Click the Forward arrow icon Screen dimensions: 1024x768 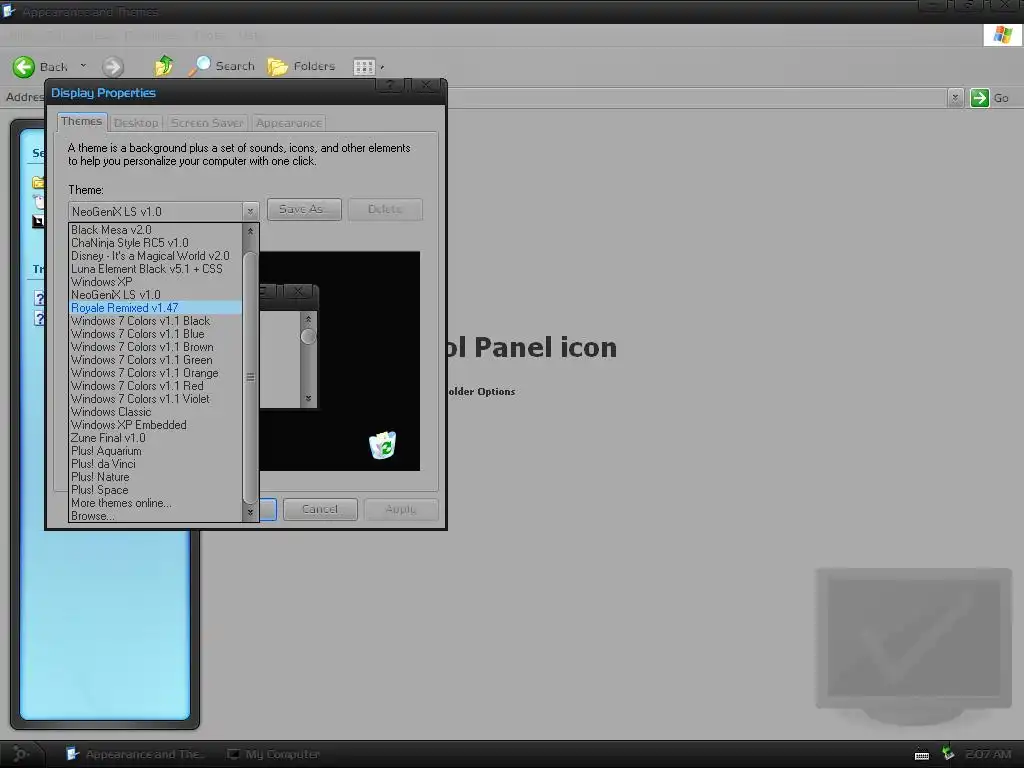[112, 67]
